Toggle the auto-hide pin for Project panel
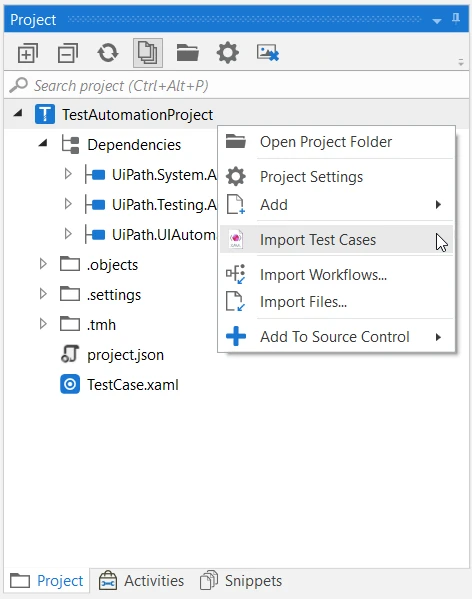The image size is (472, 599). pyautogui.click(x=456, y=19)
